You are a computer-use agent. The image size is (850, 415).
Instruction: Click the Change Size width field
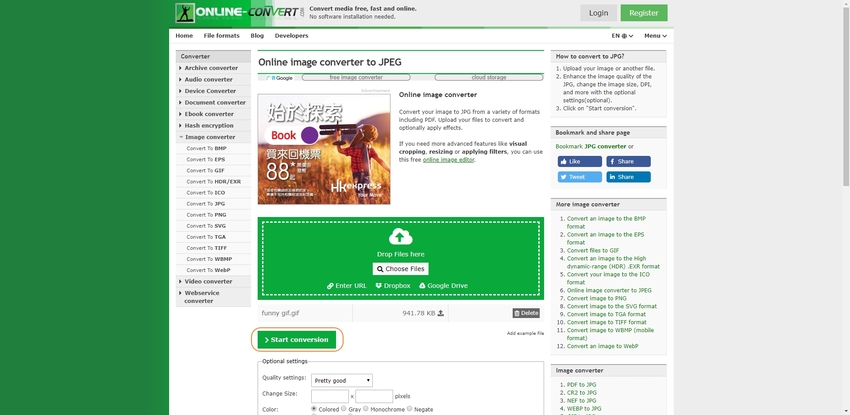point(330,396)
